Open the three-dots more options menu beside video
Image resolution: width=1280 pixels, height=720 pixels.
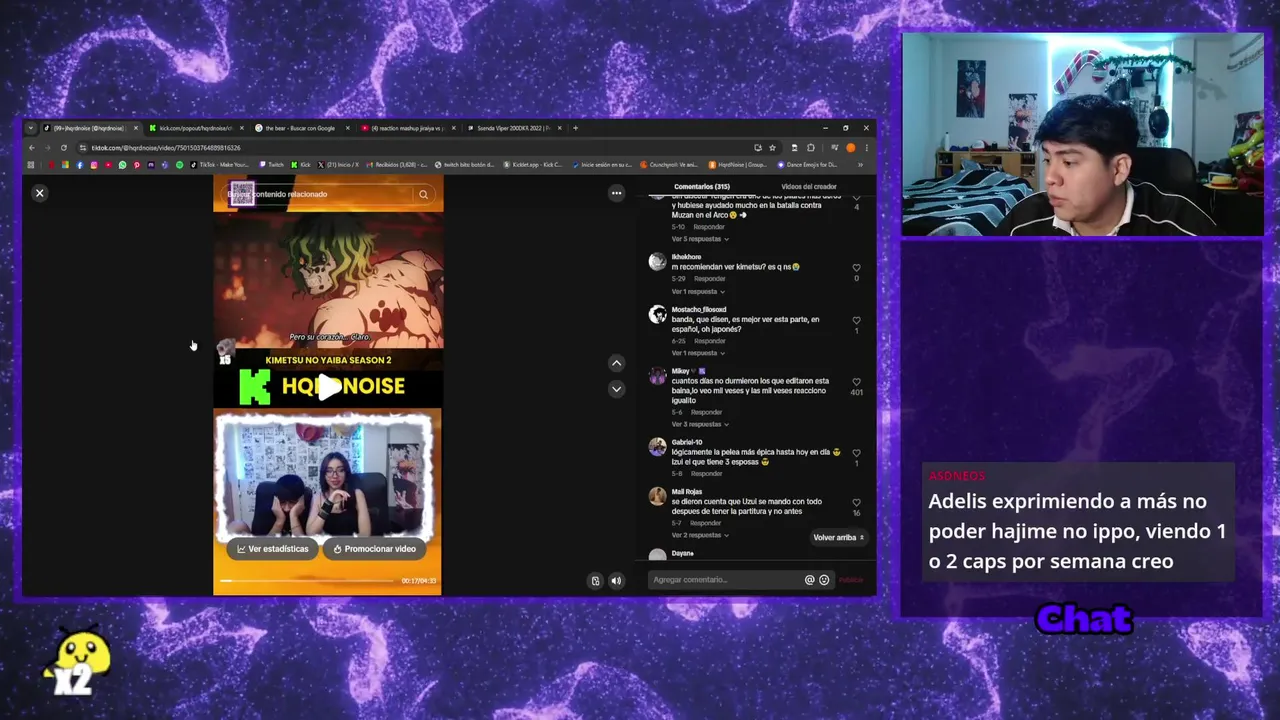tap(616, 193)
